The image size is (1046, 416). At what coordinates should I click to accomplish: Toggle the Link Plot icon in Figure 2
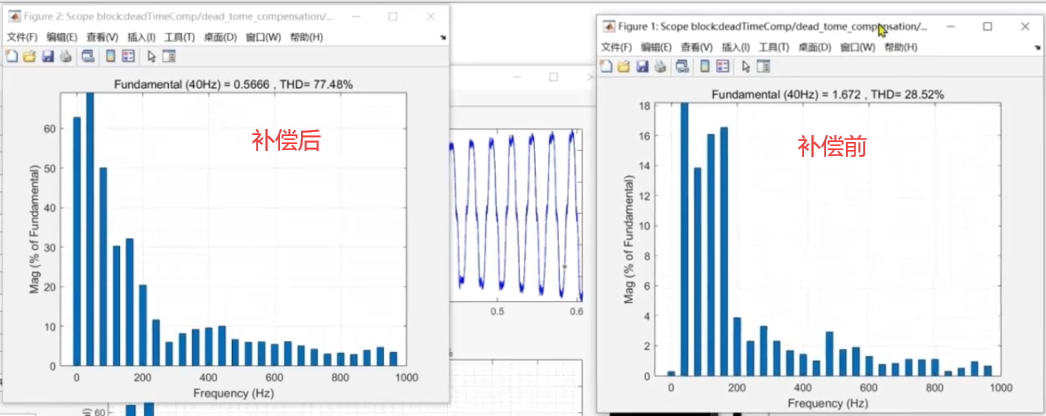[89, 57]
